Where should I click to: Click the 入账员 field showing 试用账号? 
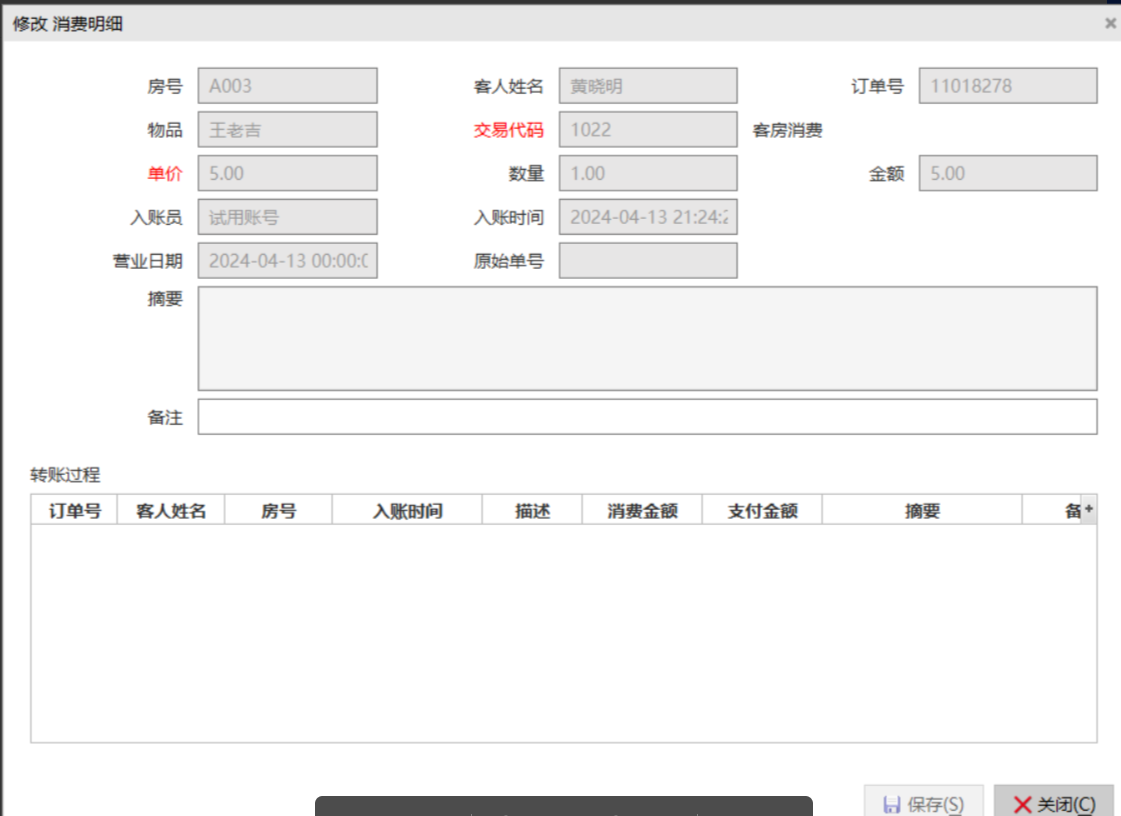tap(288, 217)
